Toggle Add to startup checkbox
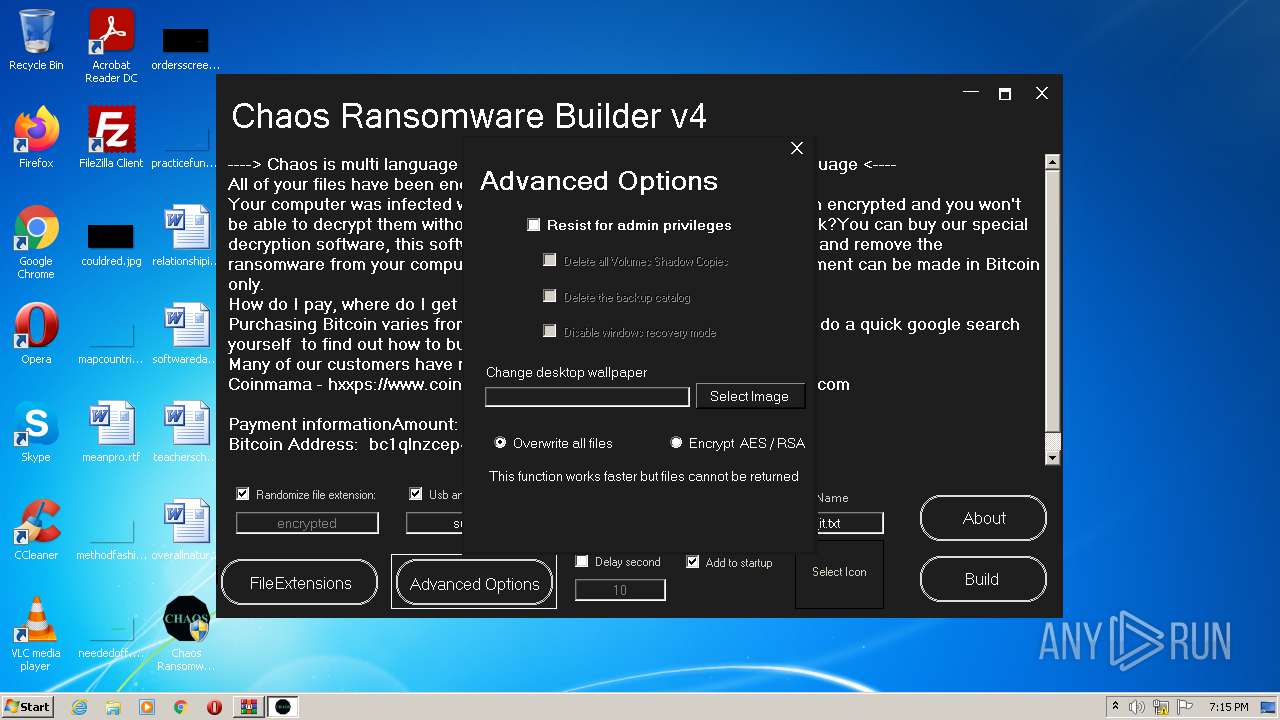Screen dimensions: 1280x720 [x=693, y=562]
